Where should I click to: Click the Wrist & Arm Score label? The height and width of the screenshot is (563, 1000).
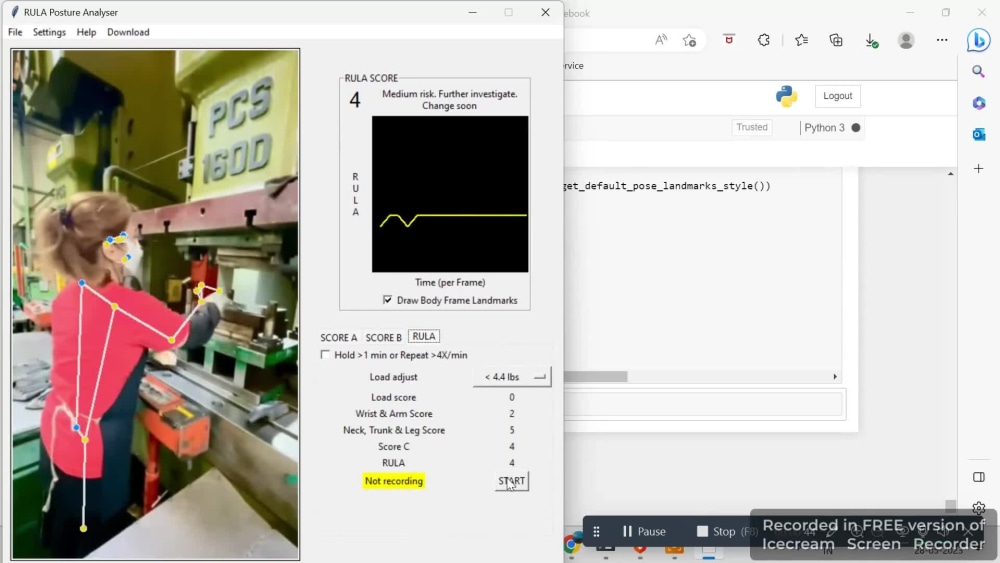click(x=393, y=413)
